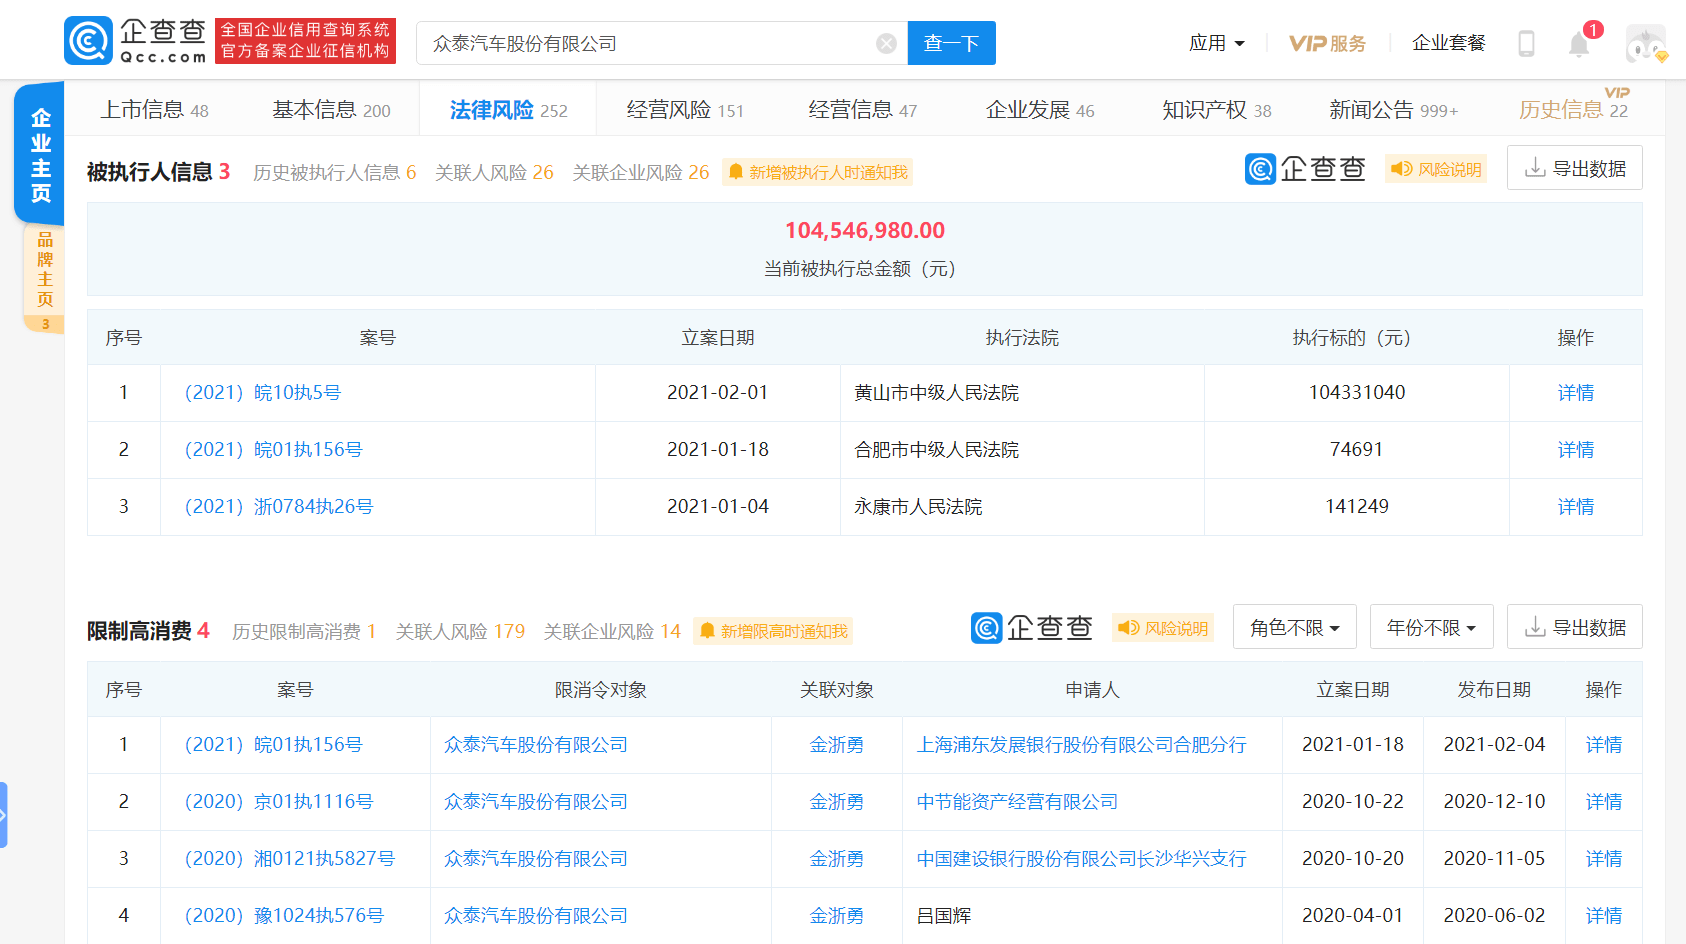1686x944 pixels.
Task: Expand the 角色不限 dropdown
Action: [x=1295, y=627]
